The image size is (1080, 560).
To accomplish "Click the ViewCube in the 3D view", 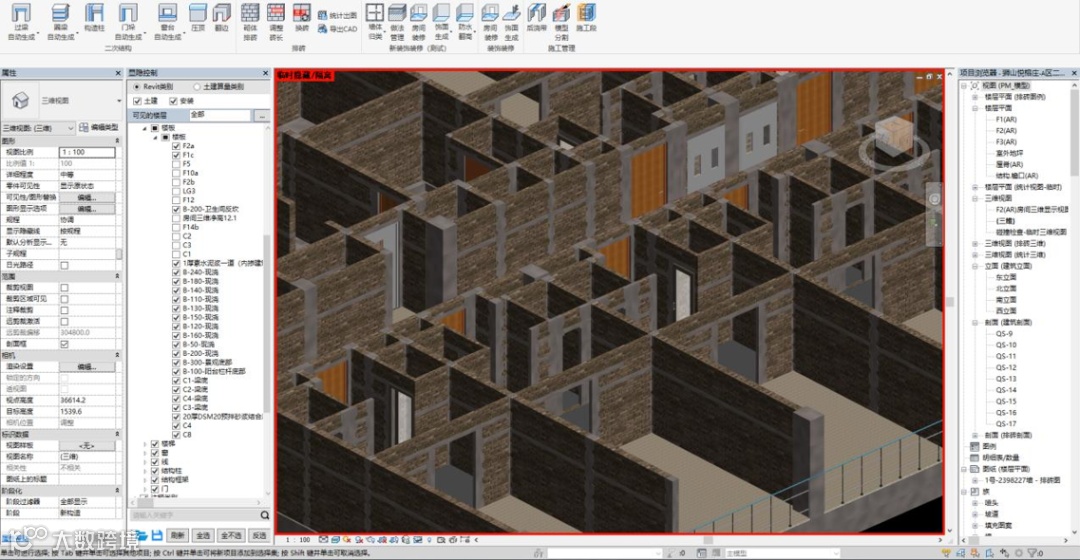I will pyautogui.click(x=894, y=134).
